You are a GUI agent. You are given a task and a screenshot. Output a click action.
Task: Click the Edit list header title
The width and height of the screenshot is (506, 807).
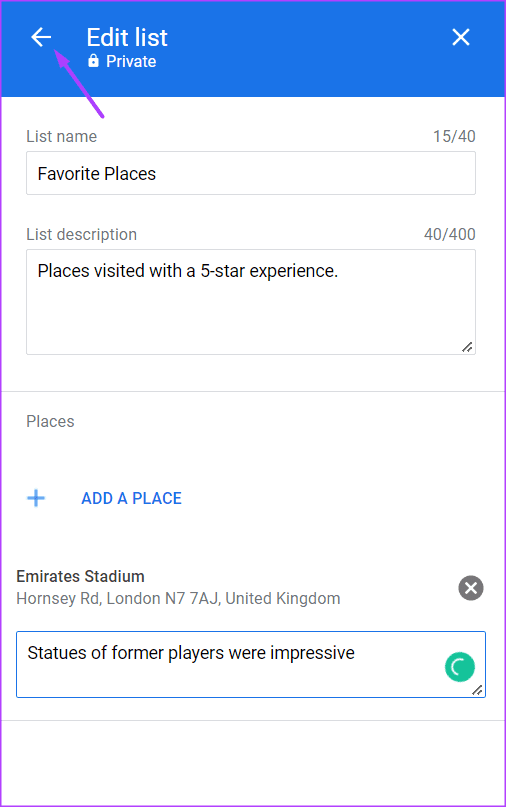point(127,38)
